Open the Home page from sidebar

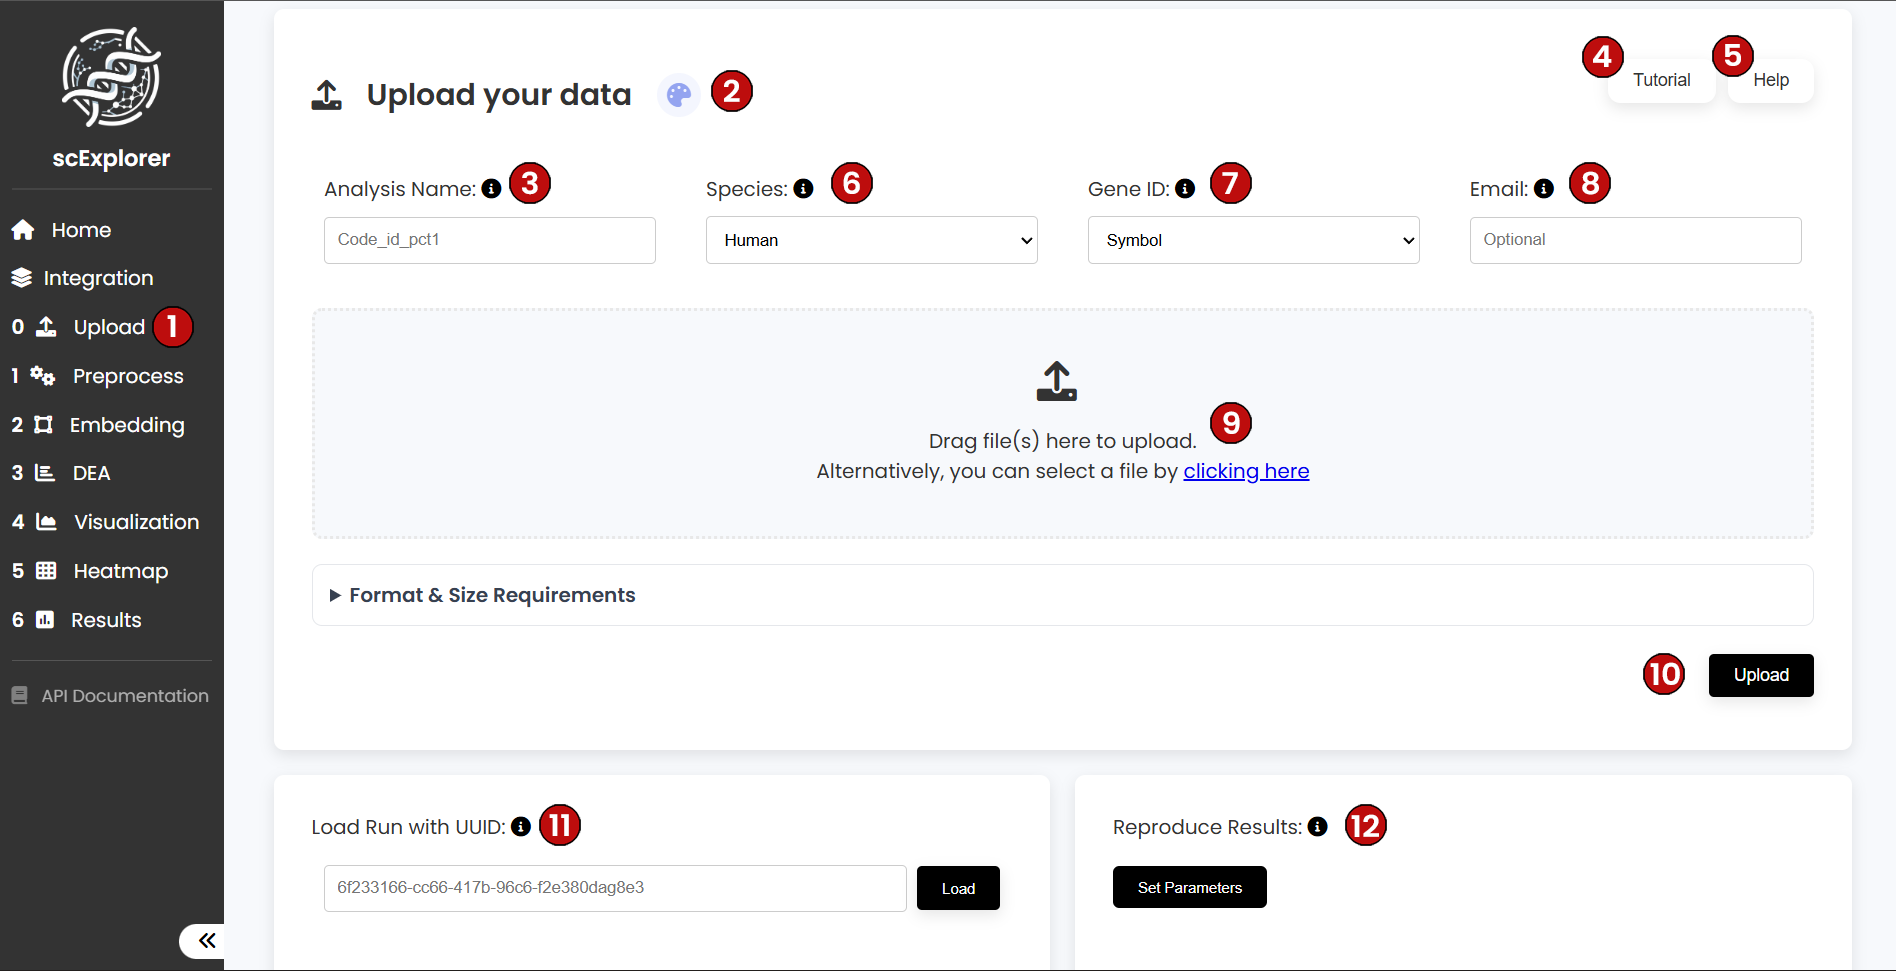81,230
